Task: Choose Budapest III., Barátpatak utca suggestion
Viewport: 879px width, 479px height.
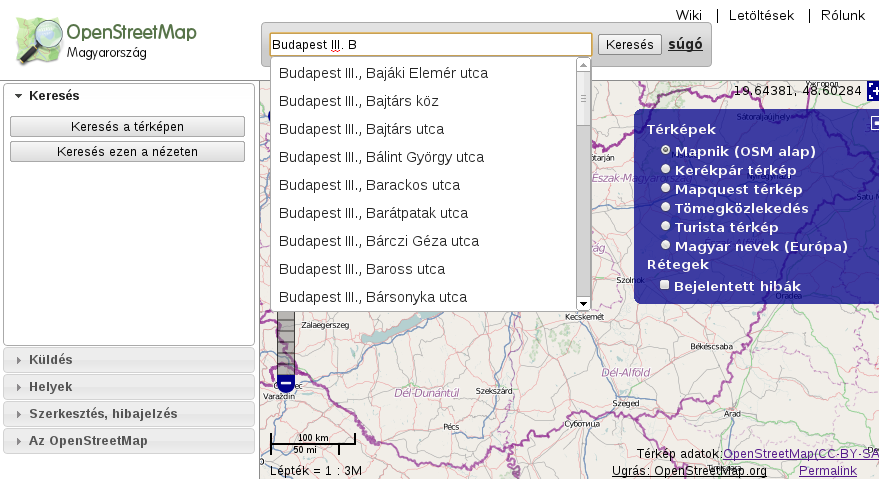Action: (x=423, y=213)
